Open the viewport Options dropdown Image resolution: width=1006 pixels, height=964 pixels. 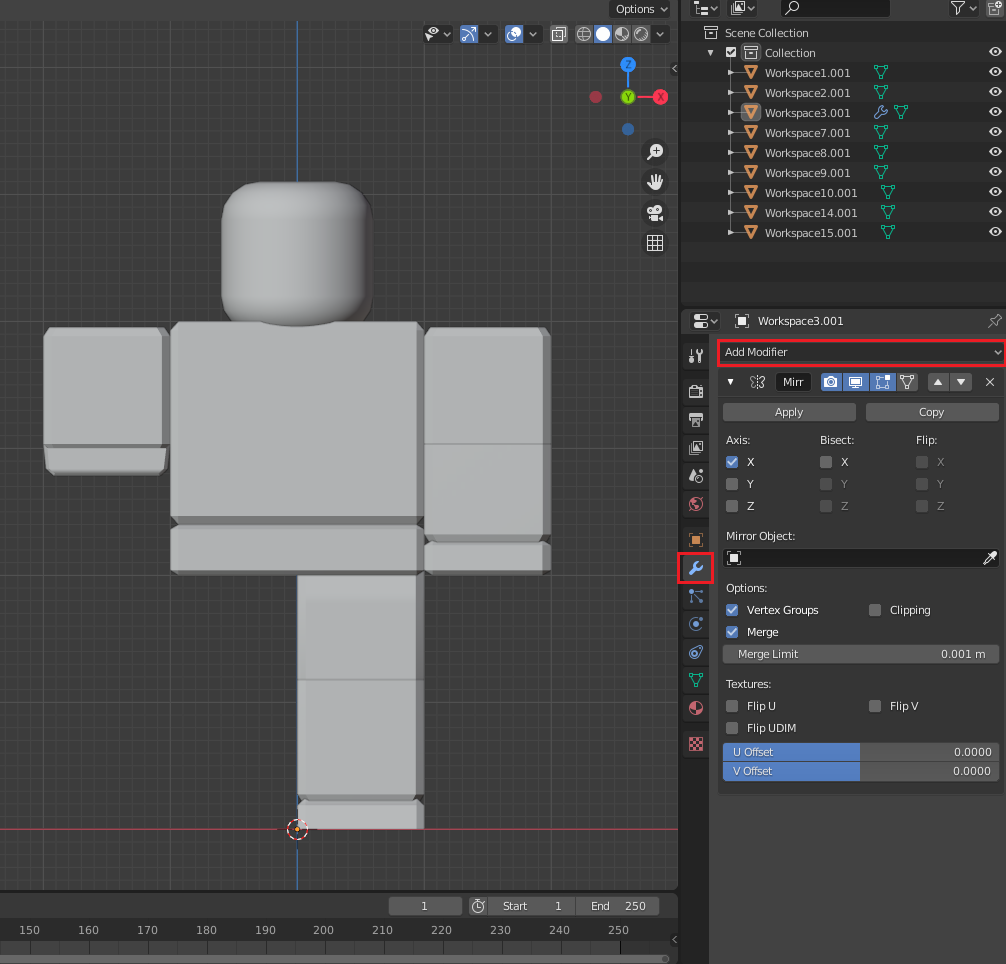coord(641,9)
